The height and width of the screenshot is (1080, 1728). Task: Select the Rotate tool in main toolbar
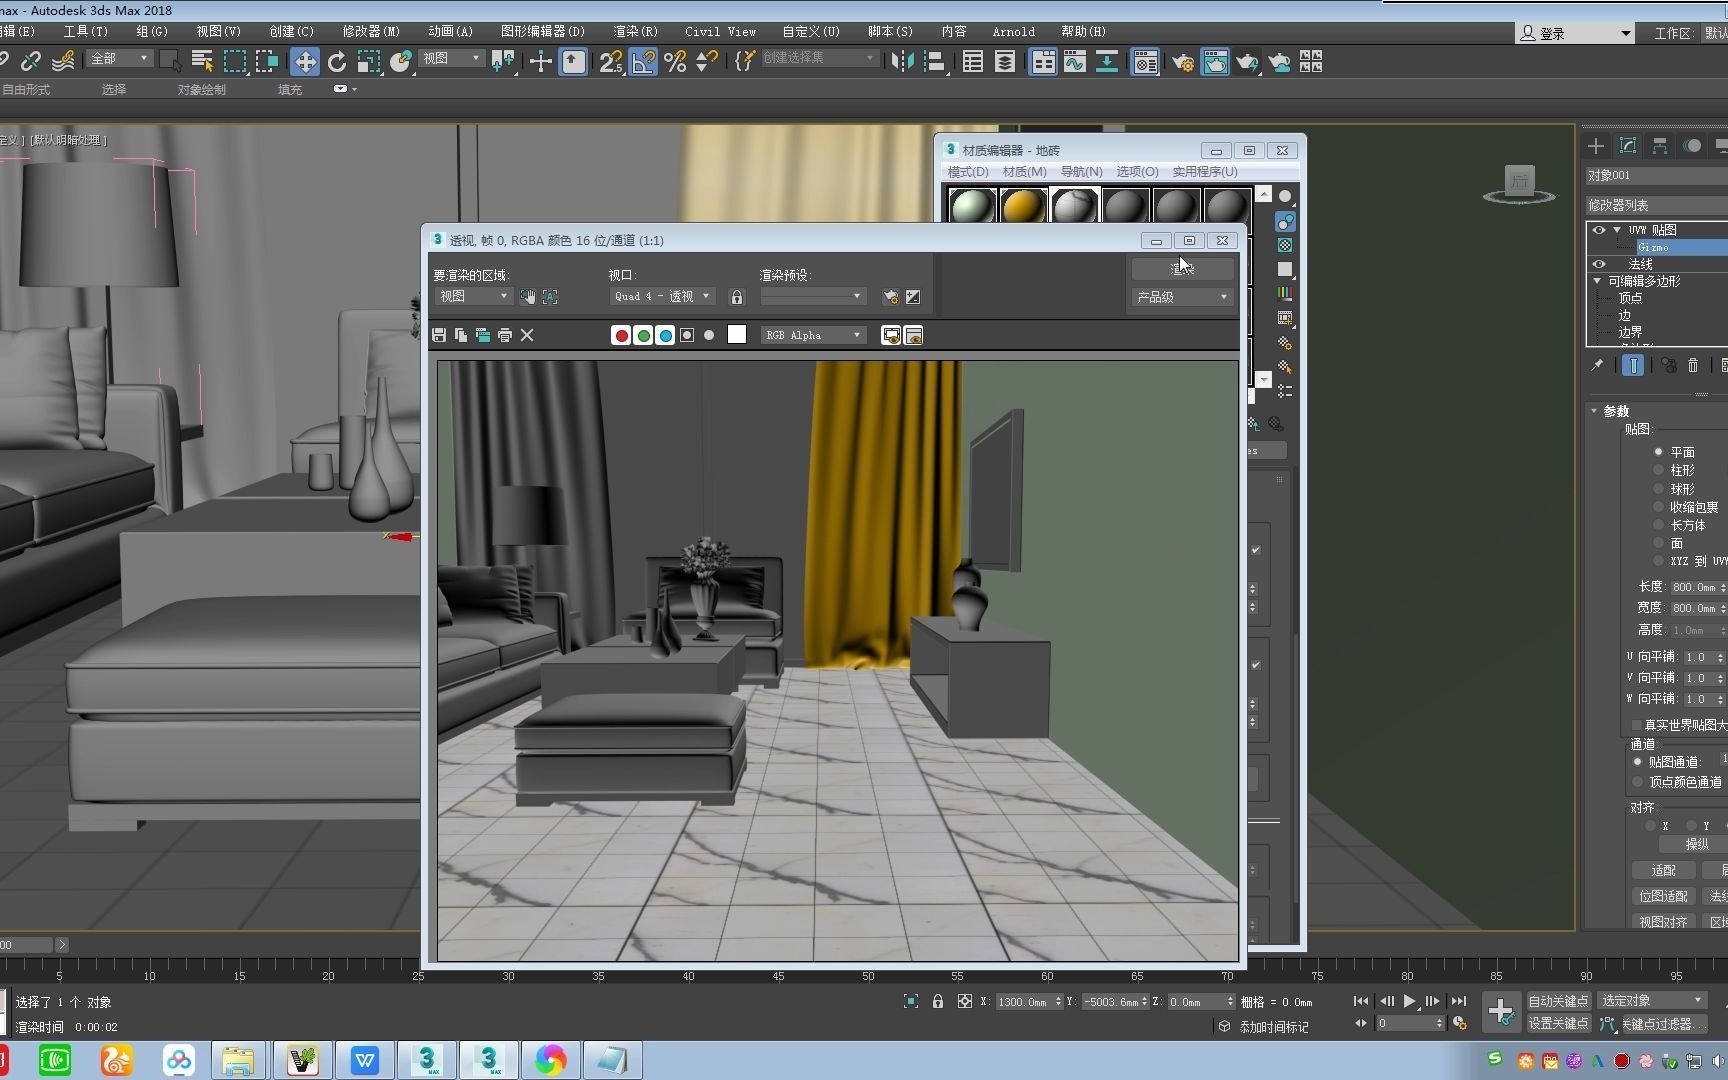[x=336, y=62]
